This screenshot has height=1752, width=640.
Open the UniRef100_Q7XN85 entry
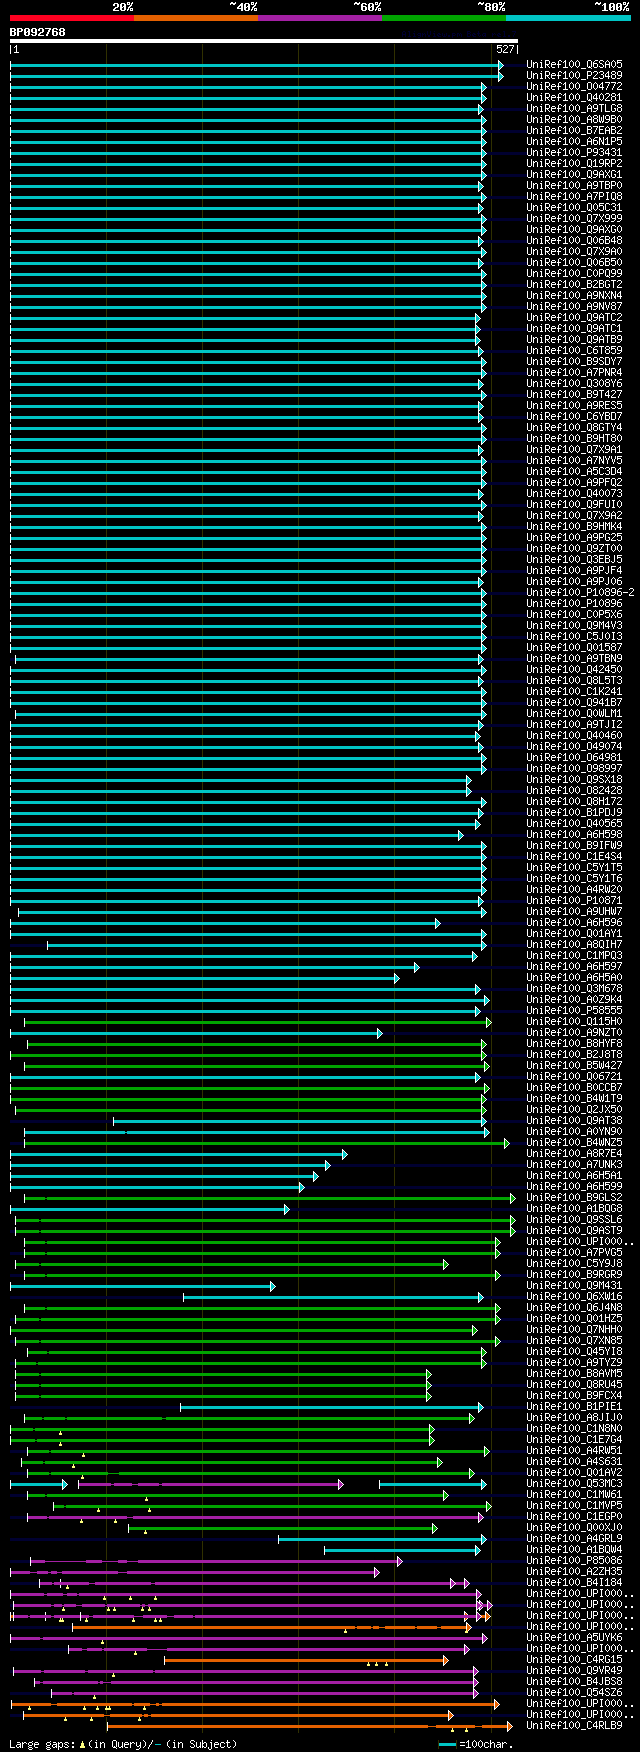point(574,1341)
